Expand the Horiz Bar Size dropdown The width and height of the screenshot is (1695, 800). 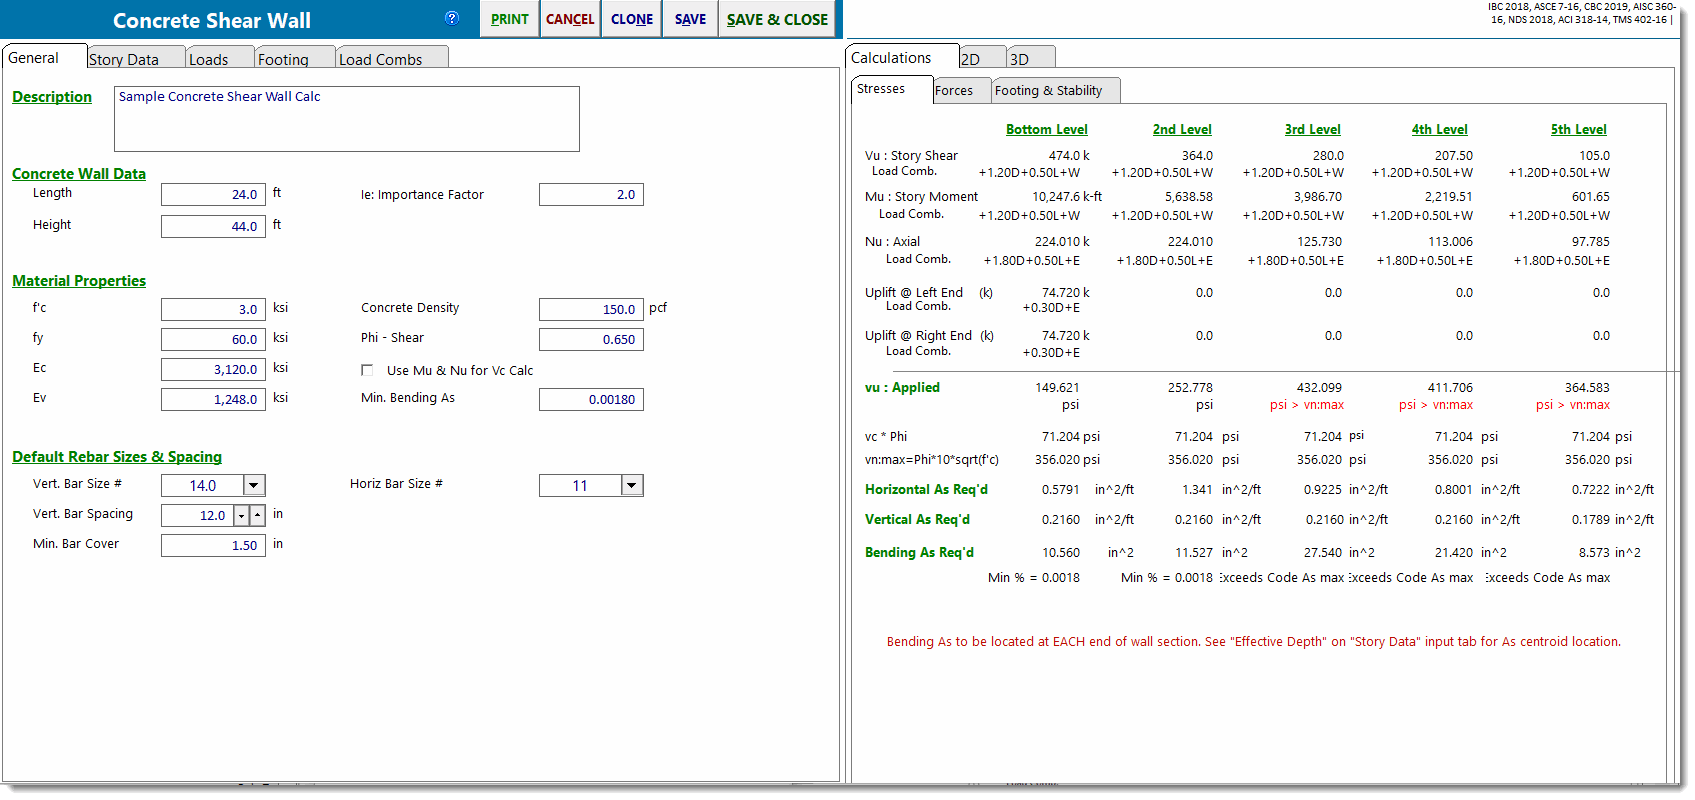(x=632, y=485)
